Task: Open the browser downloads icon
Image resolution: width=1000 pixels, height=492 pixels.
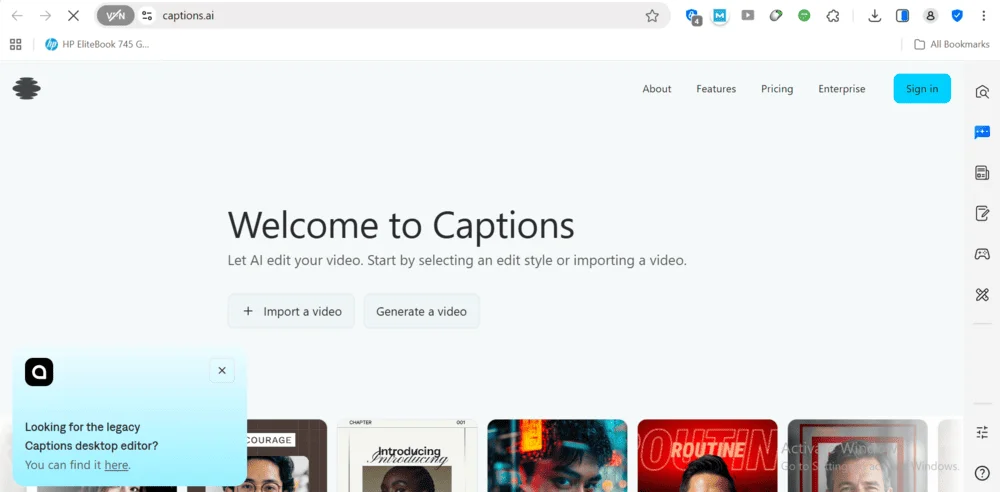Action: pyautogui.click(x=875, y=16)
